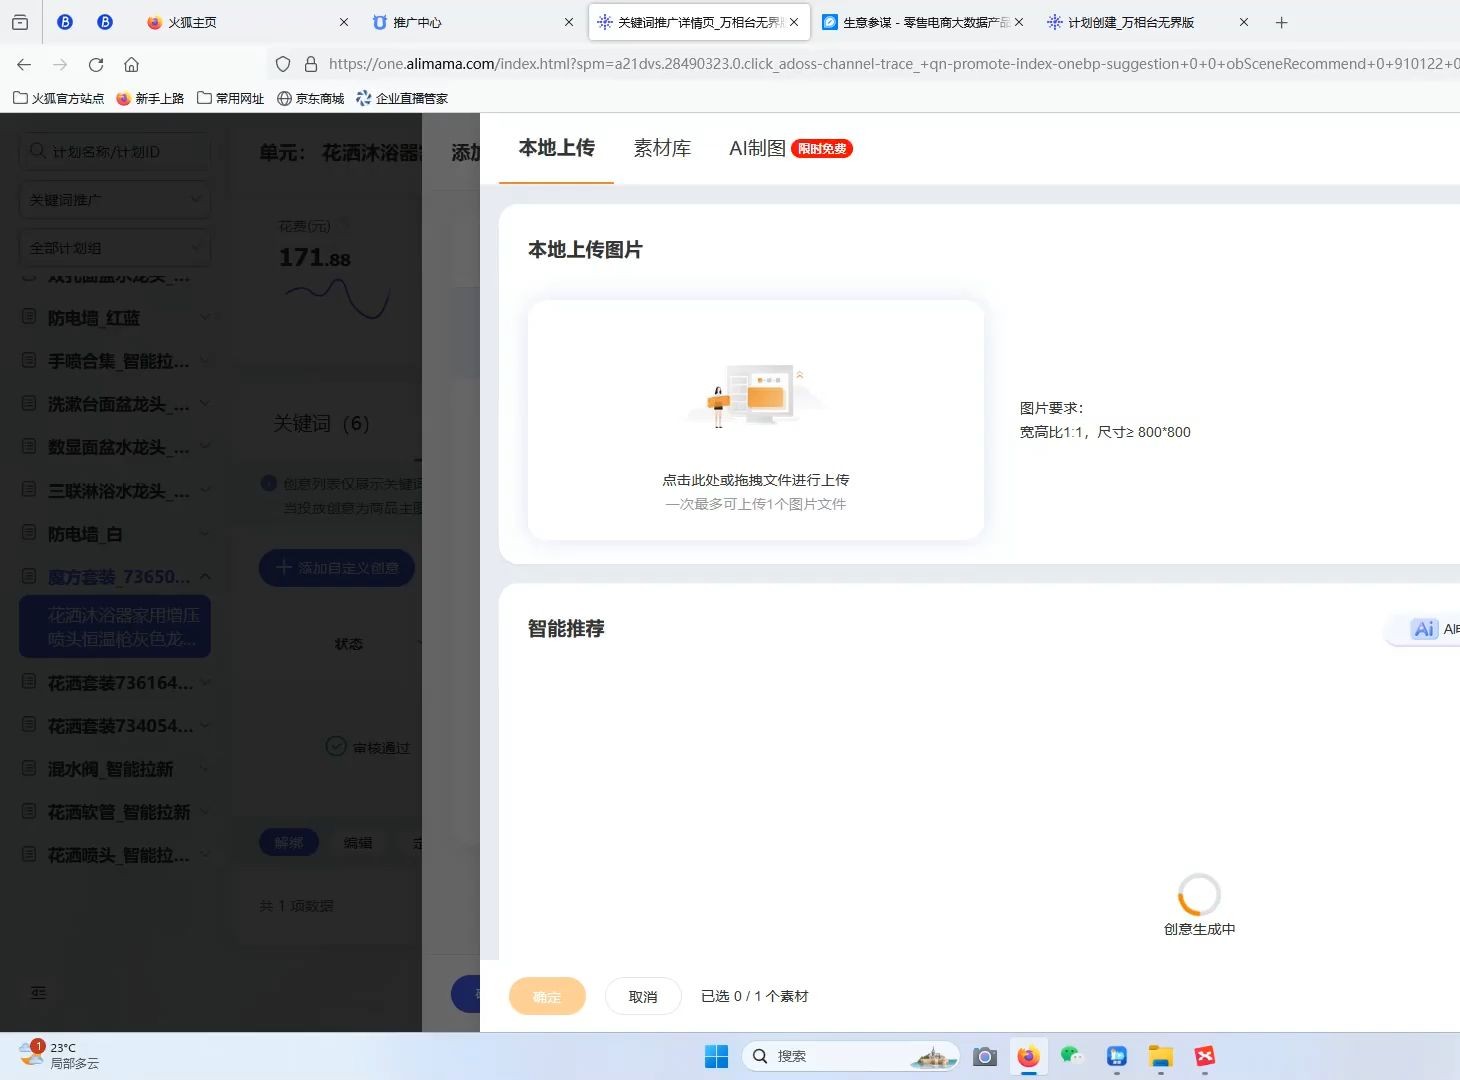Viewport: 1460px width, 1080px height.
Task: Open 企业直播管家 bookmark
Action: point(402,98)
